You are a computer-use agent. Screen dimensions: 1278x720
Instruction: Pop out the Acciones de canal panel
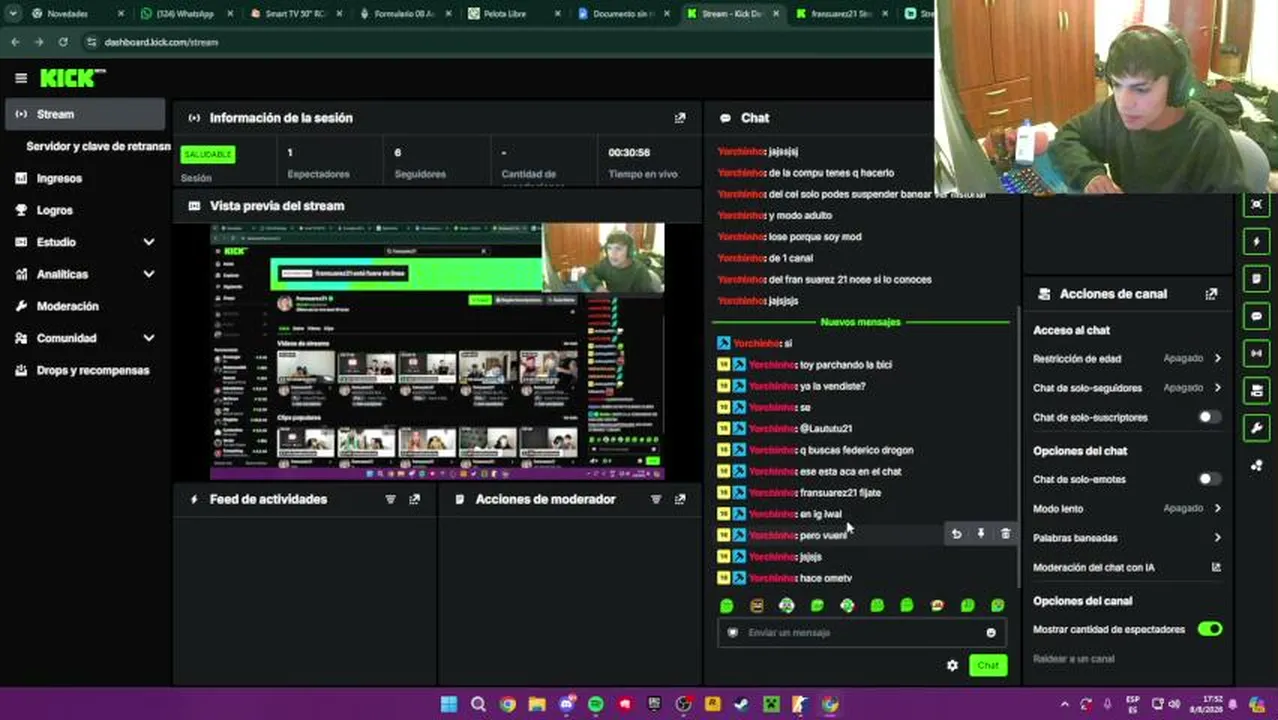[x=1211, y=294]
